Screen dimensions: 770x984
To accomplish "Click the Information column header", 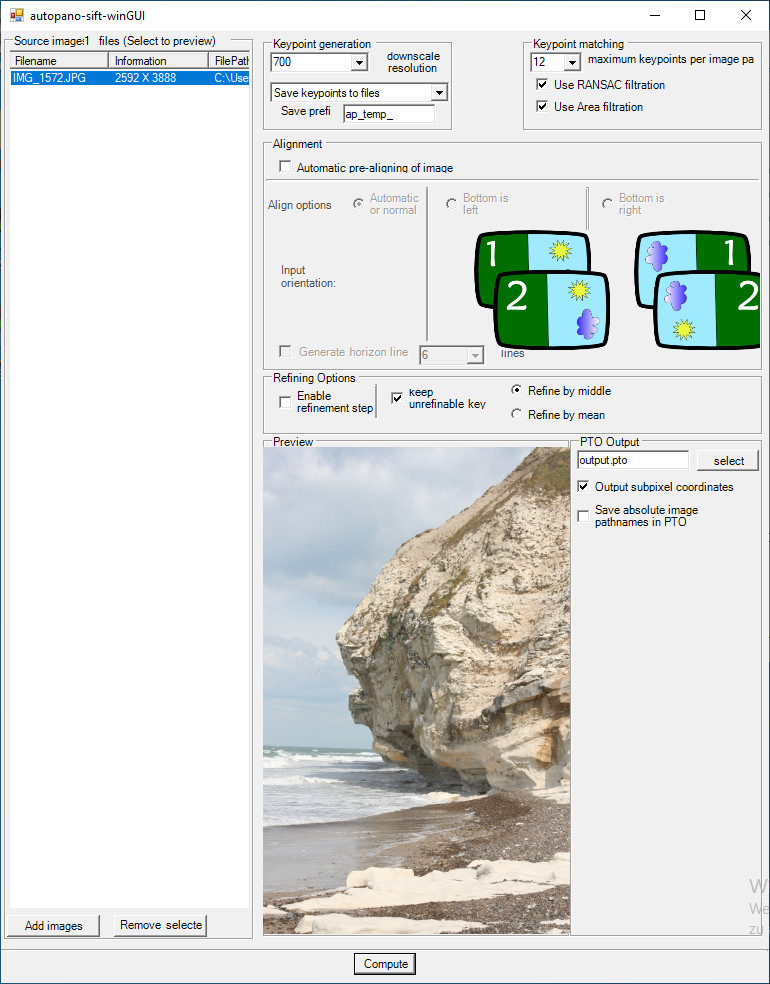I will point(158,61).
